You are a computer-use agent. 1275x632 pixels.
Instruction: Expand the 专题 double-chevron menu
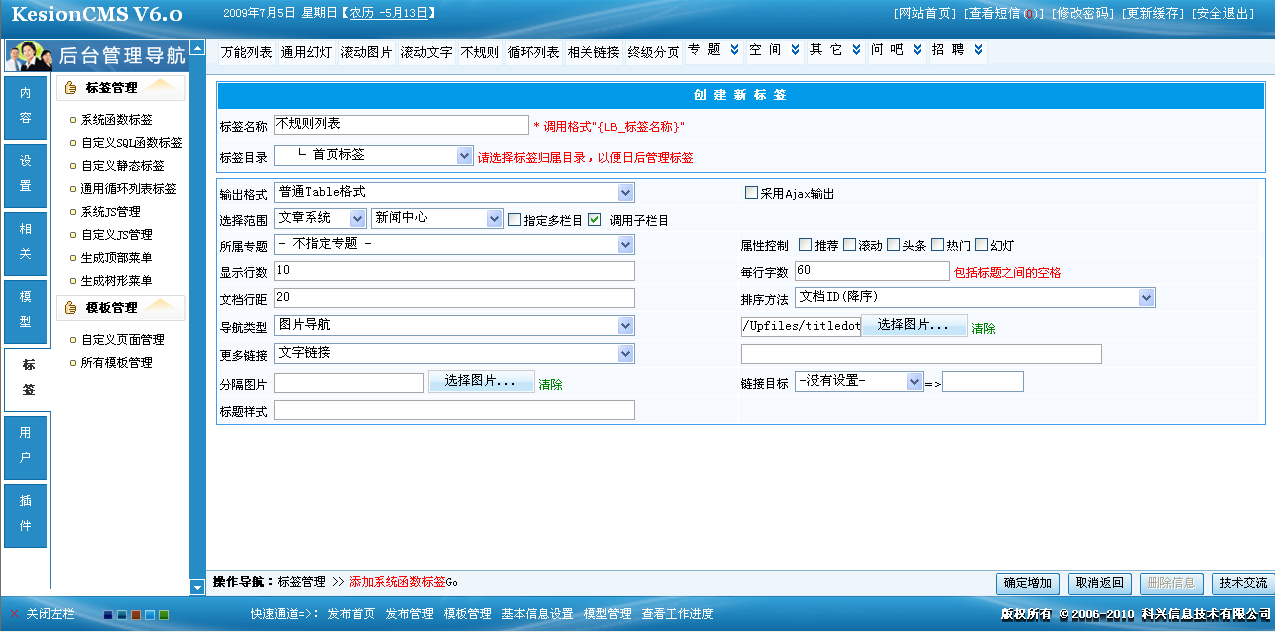734,51
